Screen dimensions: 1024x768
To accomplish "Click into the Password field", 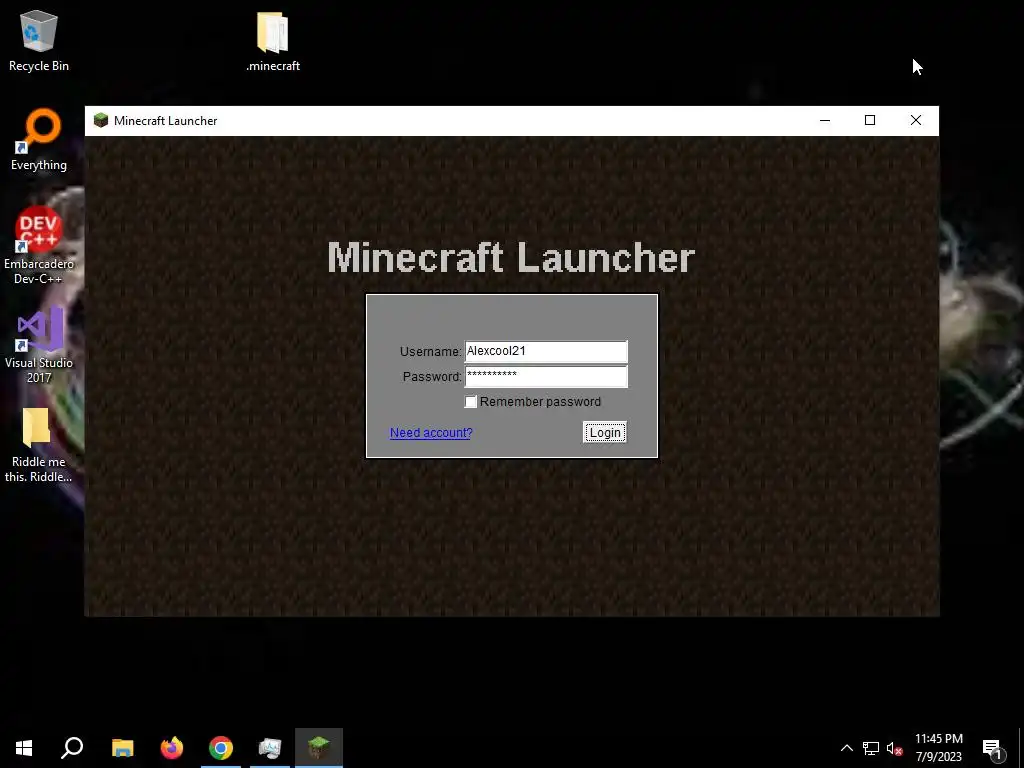I will [546, 376].
